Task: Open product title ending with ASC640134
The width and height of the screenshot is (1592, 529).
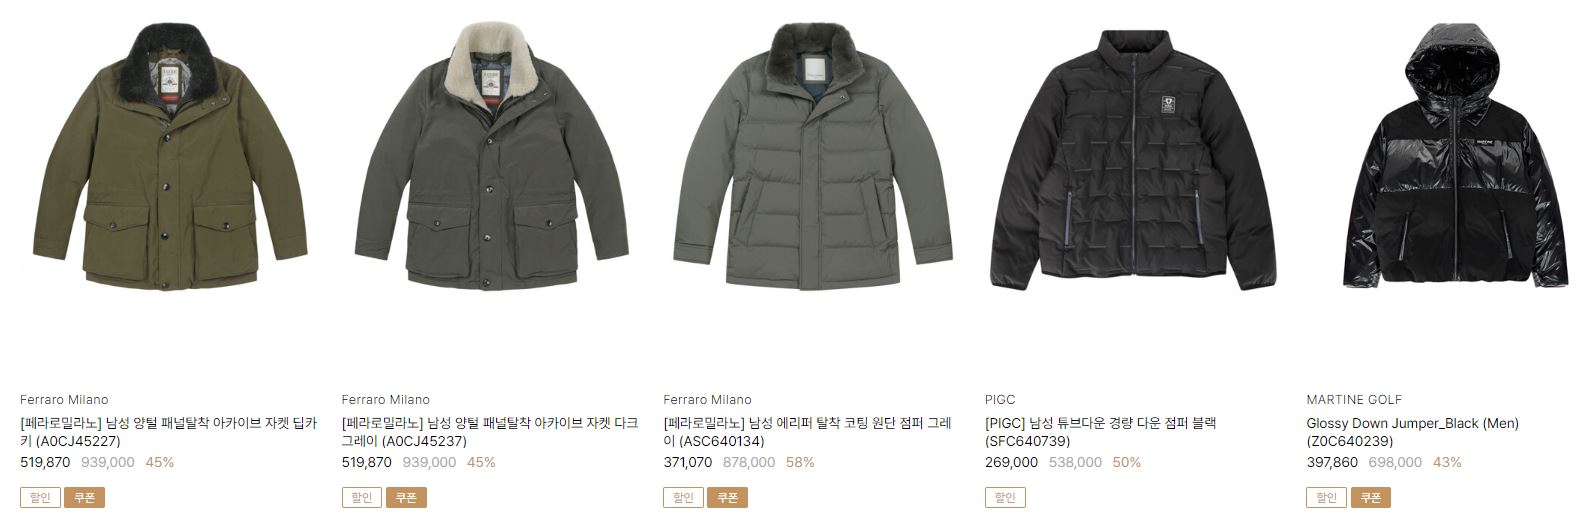Action: (x=808, y=432)
